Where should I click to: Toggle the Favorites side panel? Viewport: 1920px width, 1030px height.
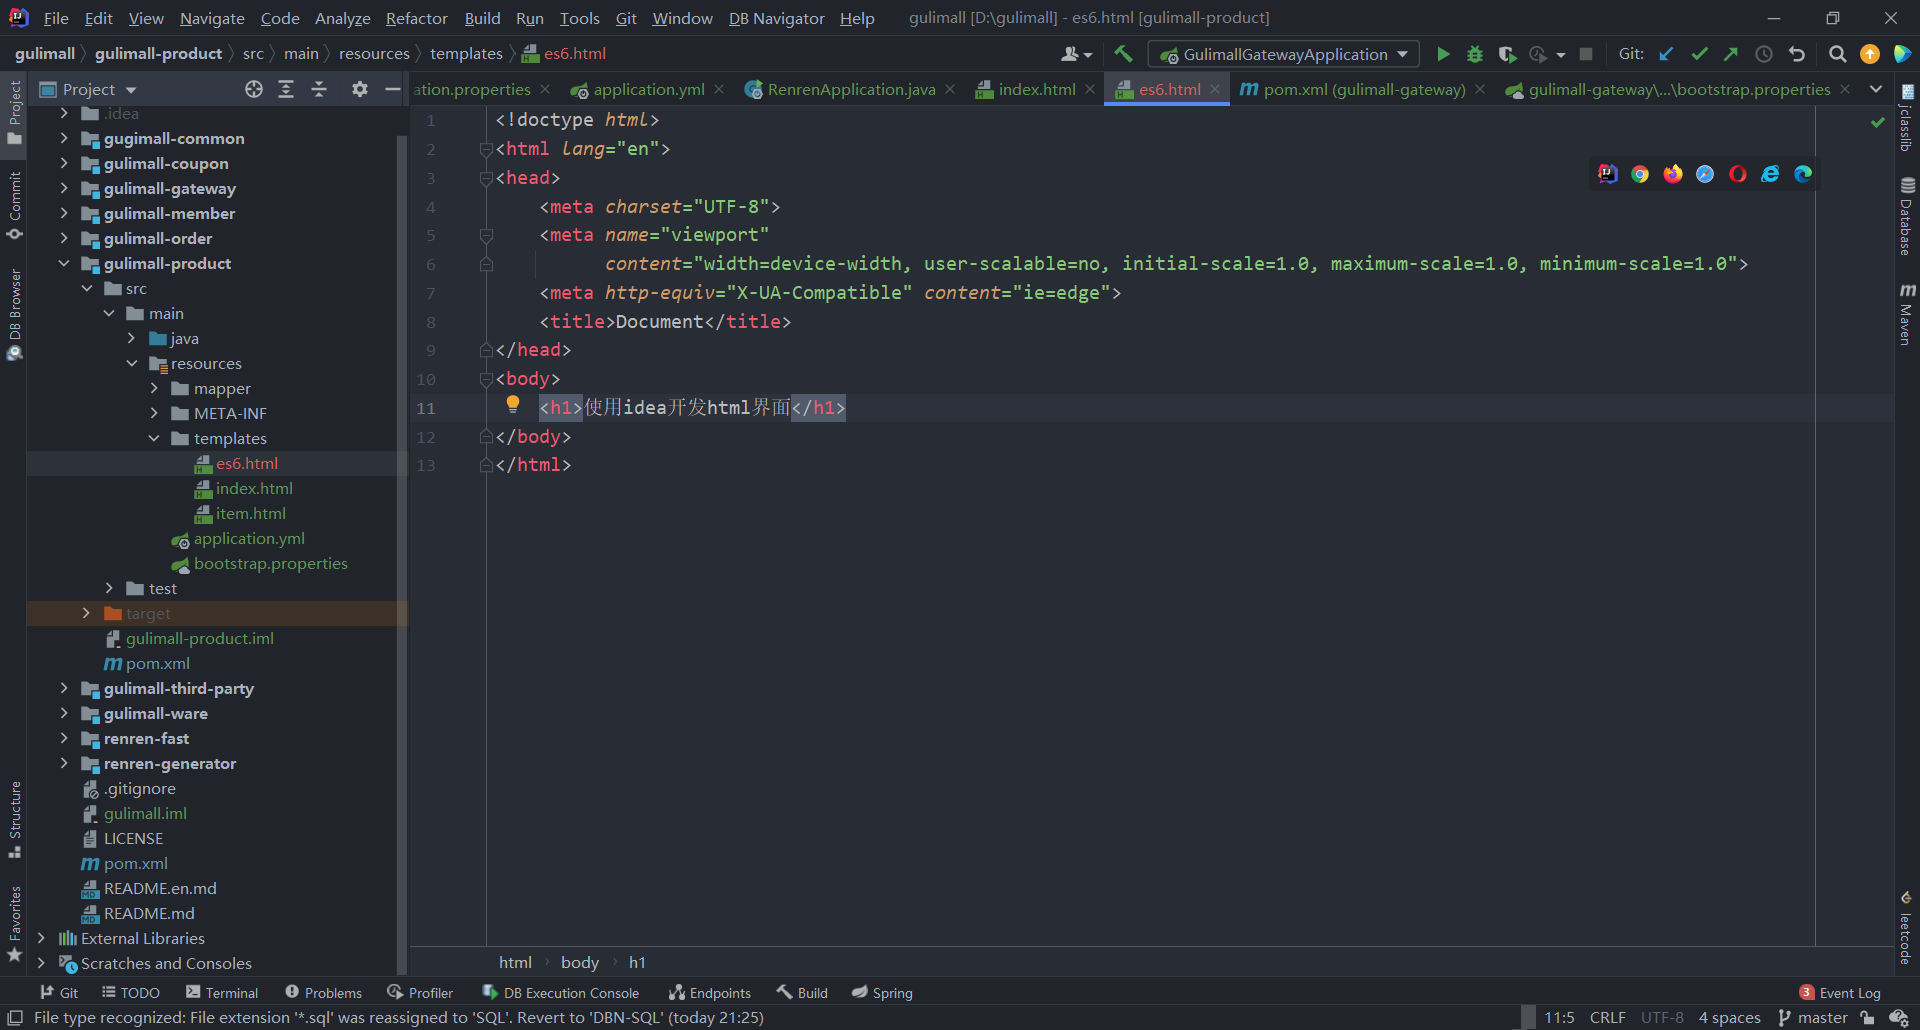14,924
